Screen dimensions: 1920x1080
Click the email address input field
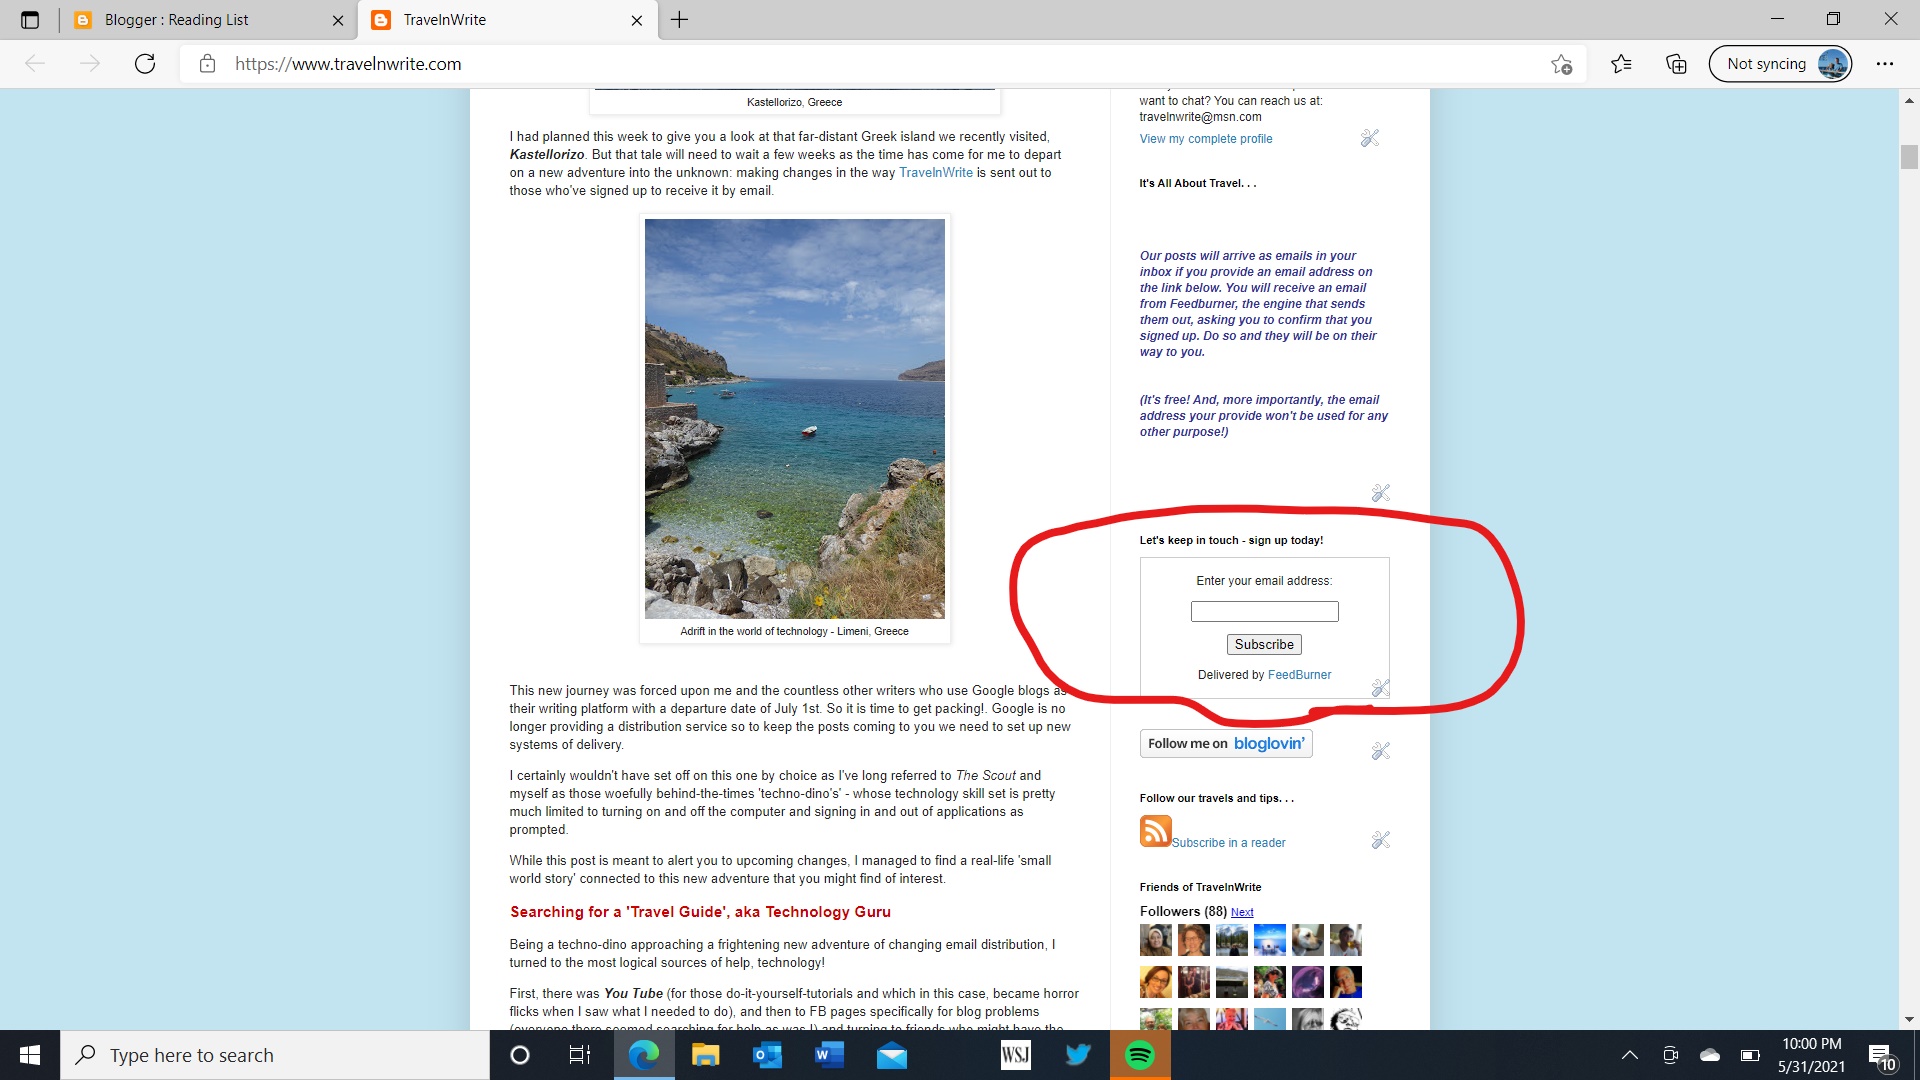click(x=1264, y=611)
